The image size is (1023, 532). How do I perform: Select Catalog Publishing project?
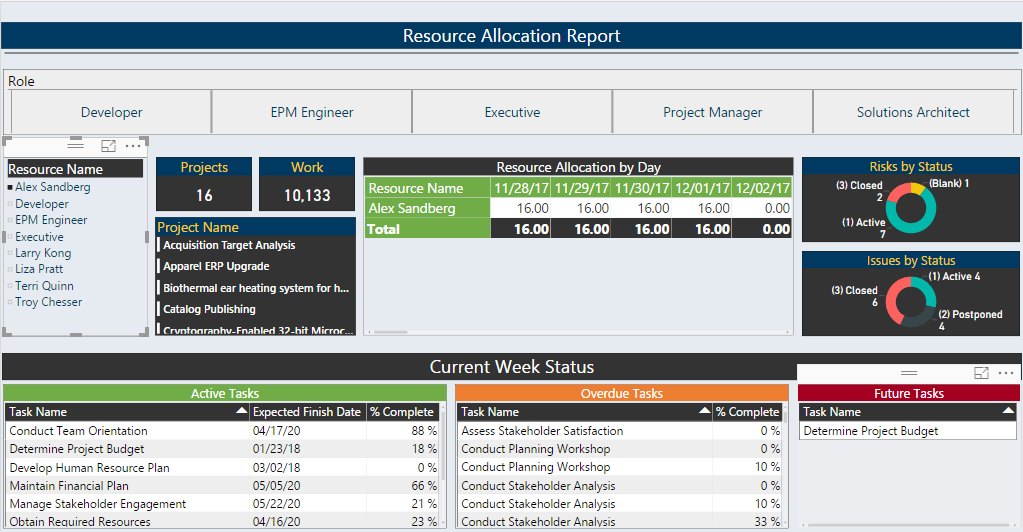(x=209, y=309)
